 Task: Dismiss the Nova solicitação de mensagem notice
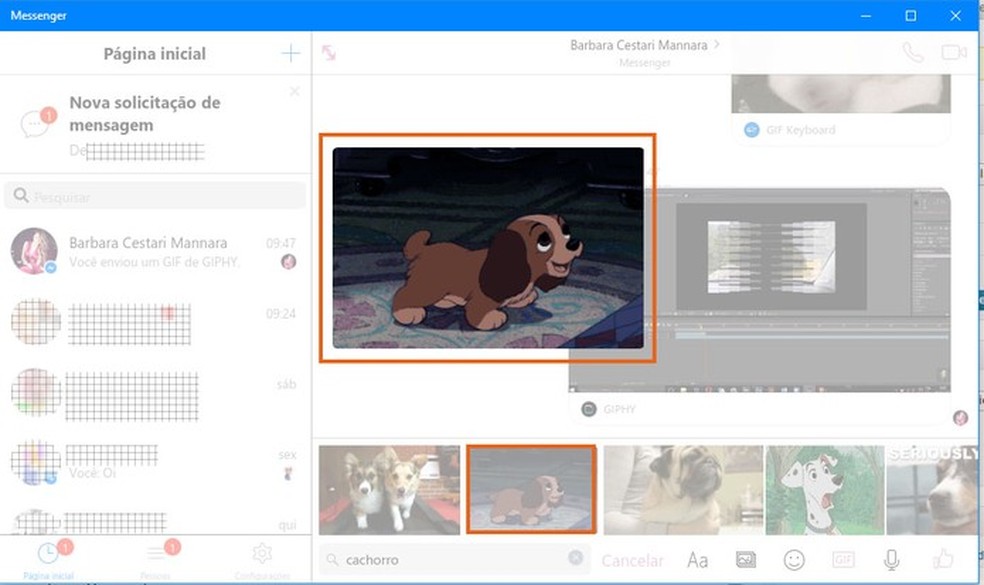[294, 91]
